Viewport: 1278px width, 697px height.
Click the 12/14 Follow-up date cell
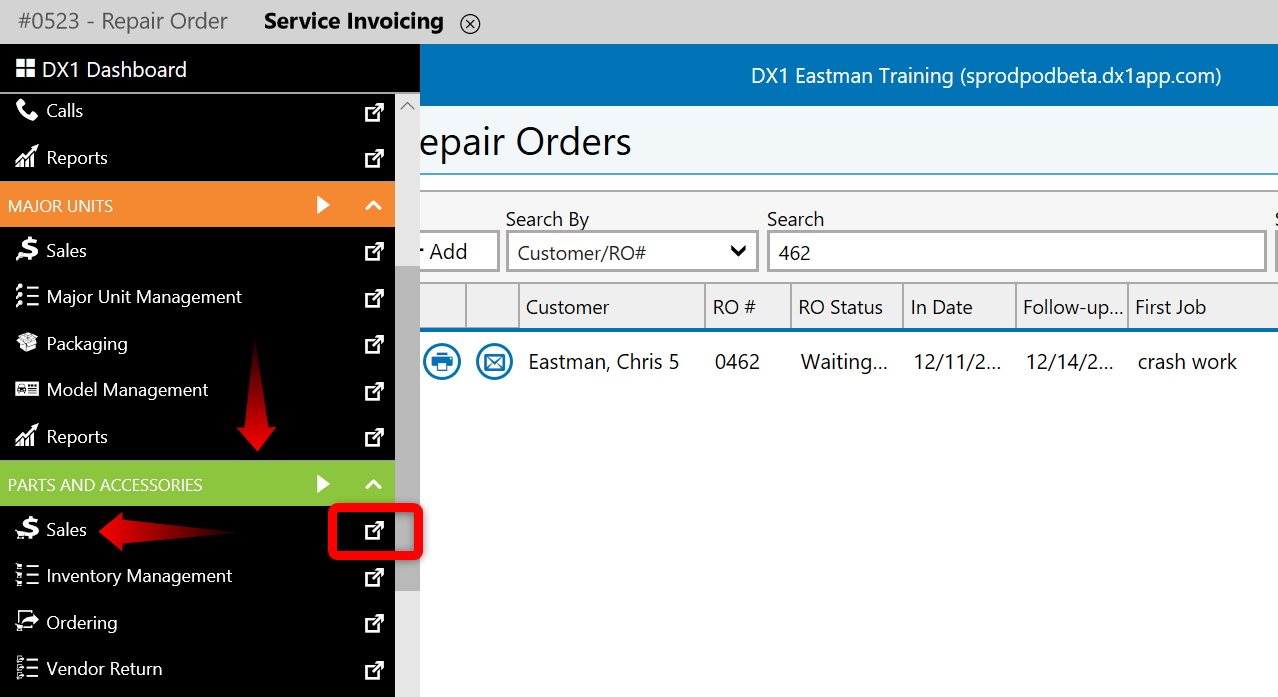coord(1070,362)
